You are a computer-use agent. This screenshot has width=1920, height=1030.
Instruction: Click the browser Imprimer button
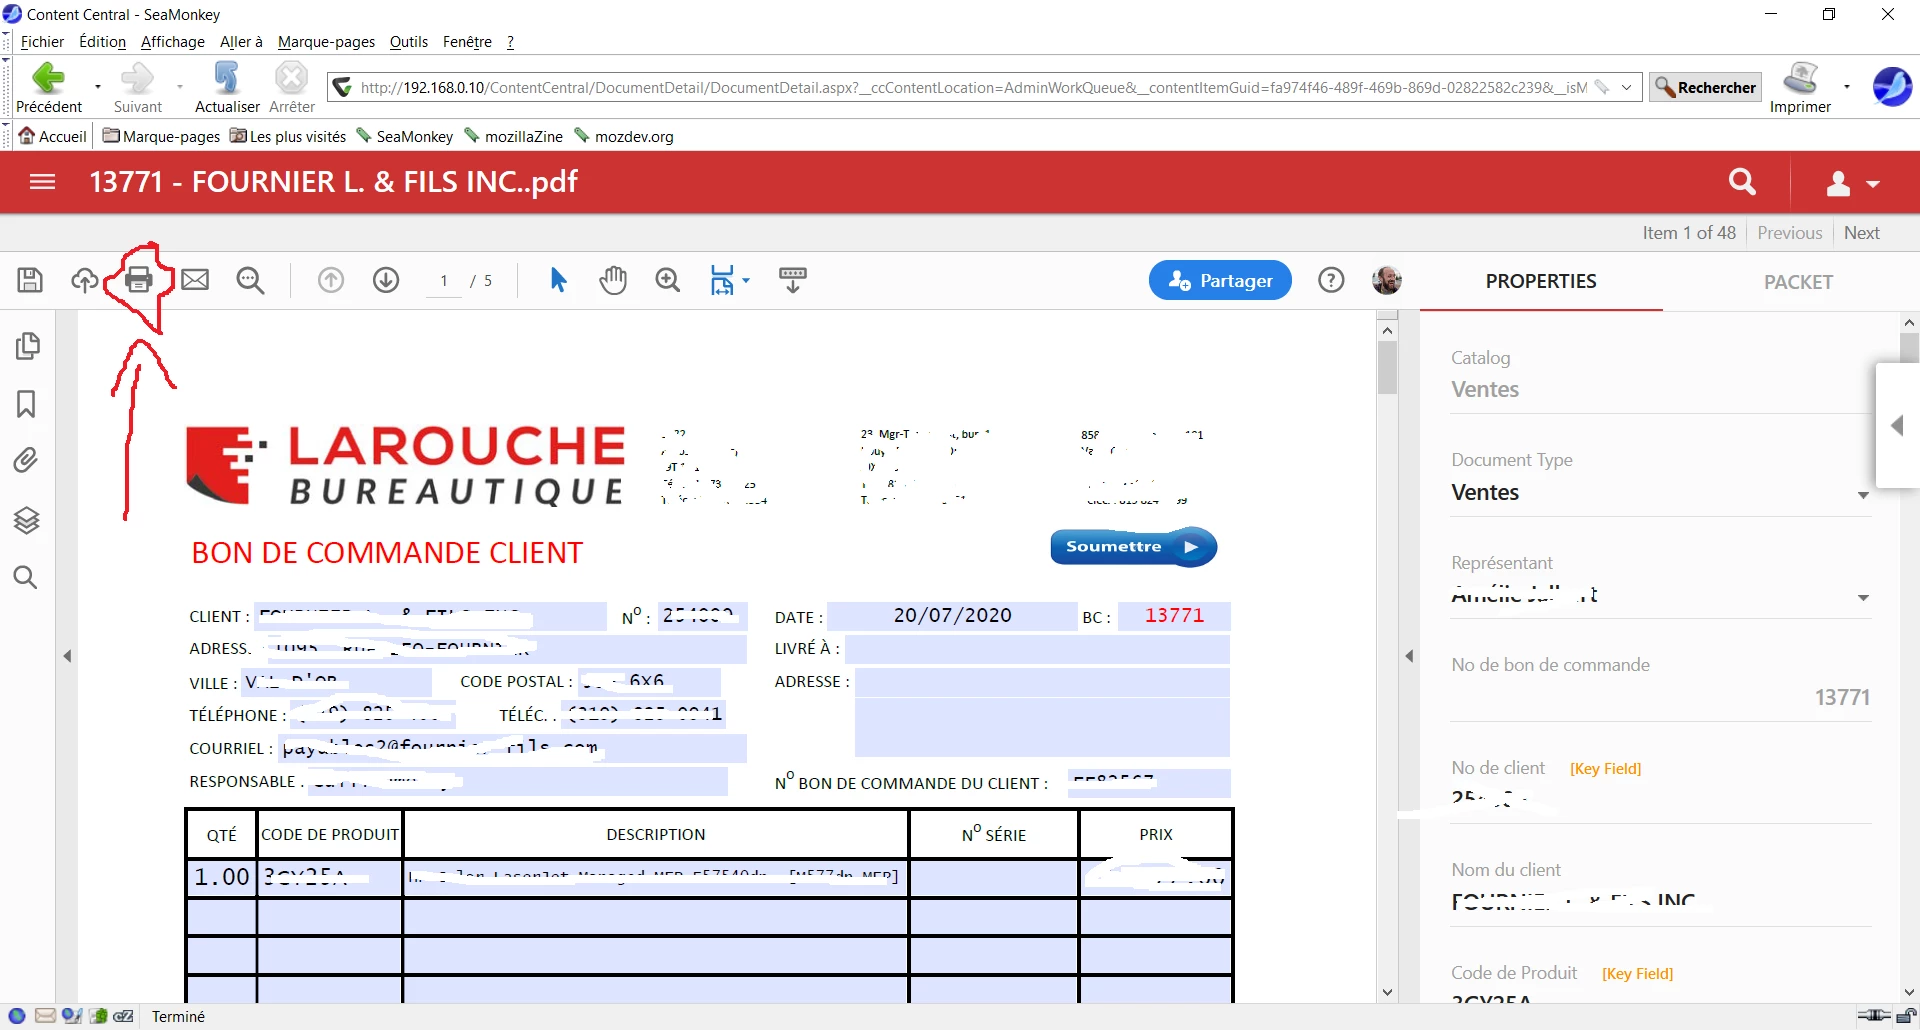tap(1800, 87)
